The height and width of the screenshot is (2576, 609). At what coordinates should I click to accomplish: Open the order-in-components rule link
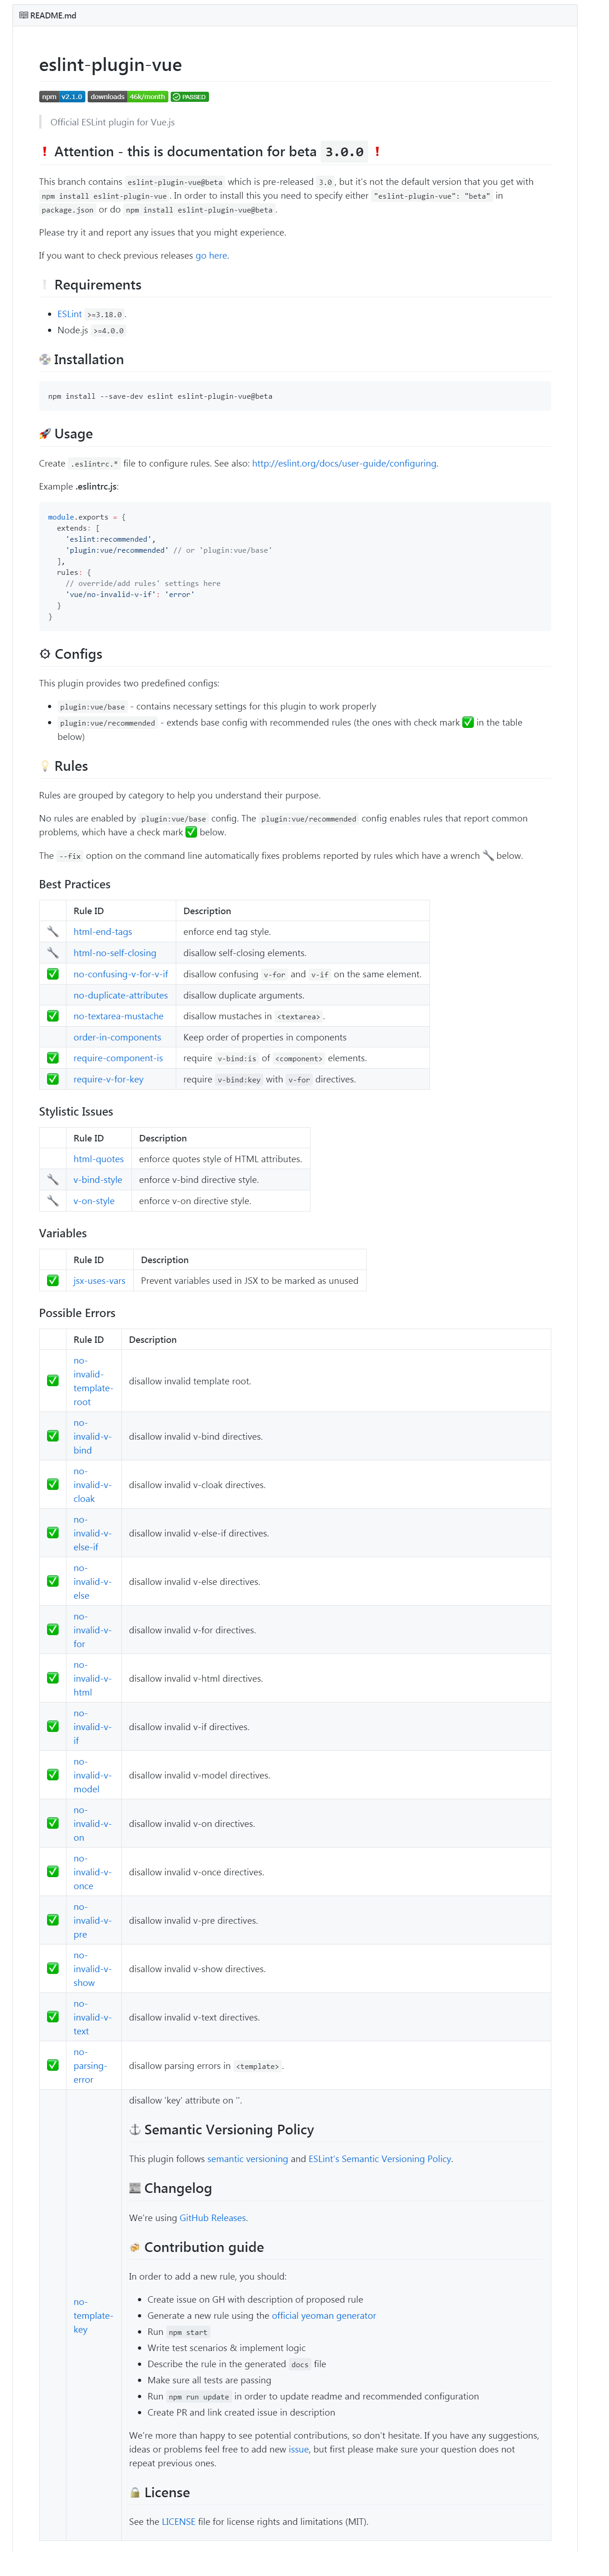pos(117,1038)
